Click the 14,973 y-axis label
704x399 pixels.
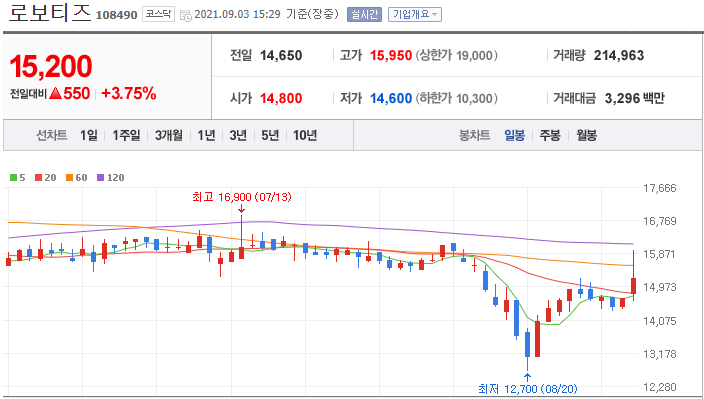click(x=660, y=287)
